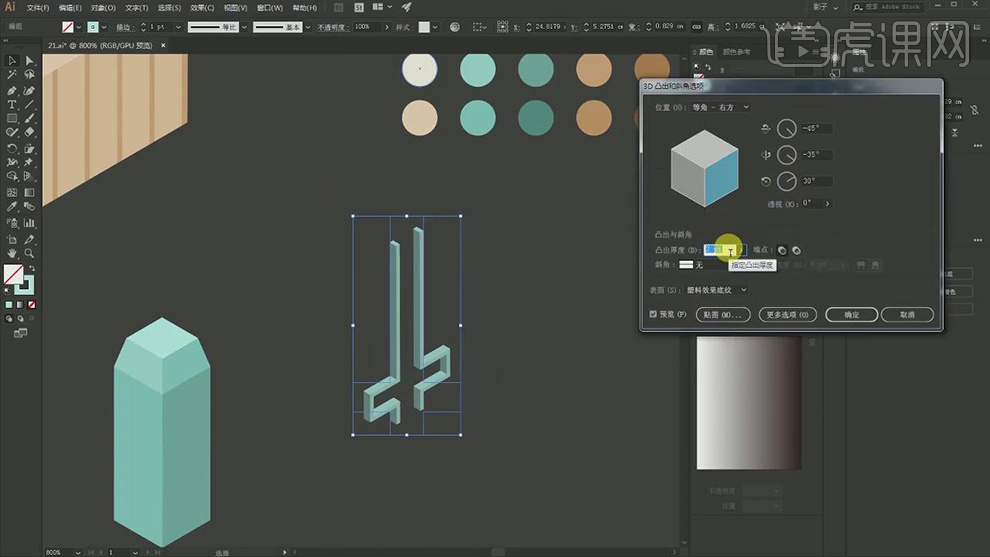Image resolution: width=990 pixels, height=557 pixels.
Task: Click the cap-off hollow end cap icon
Action: [x=796, y=250]
